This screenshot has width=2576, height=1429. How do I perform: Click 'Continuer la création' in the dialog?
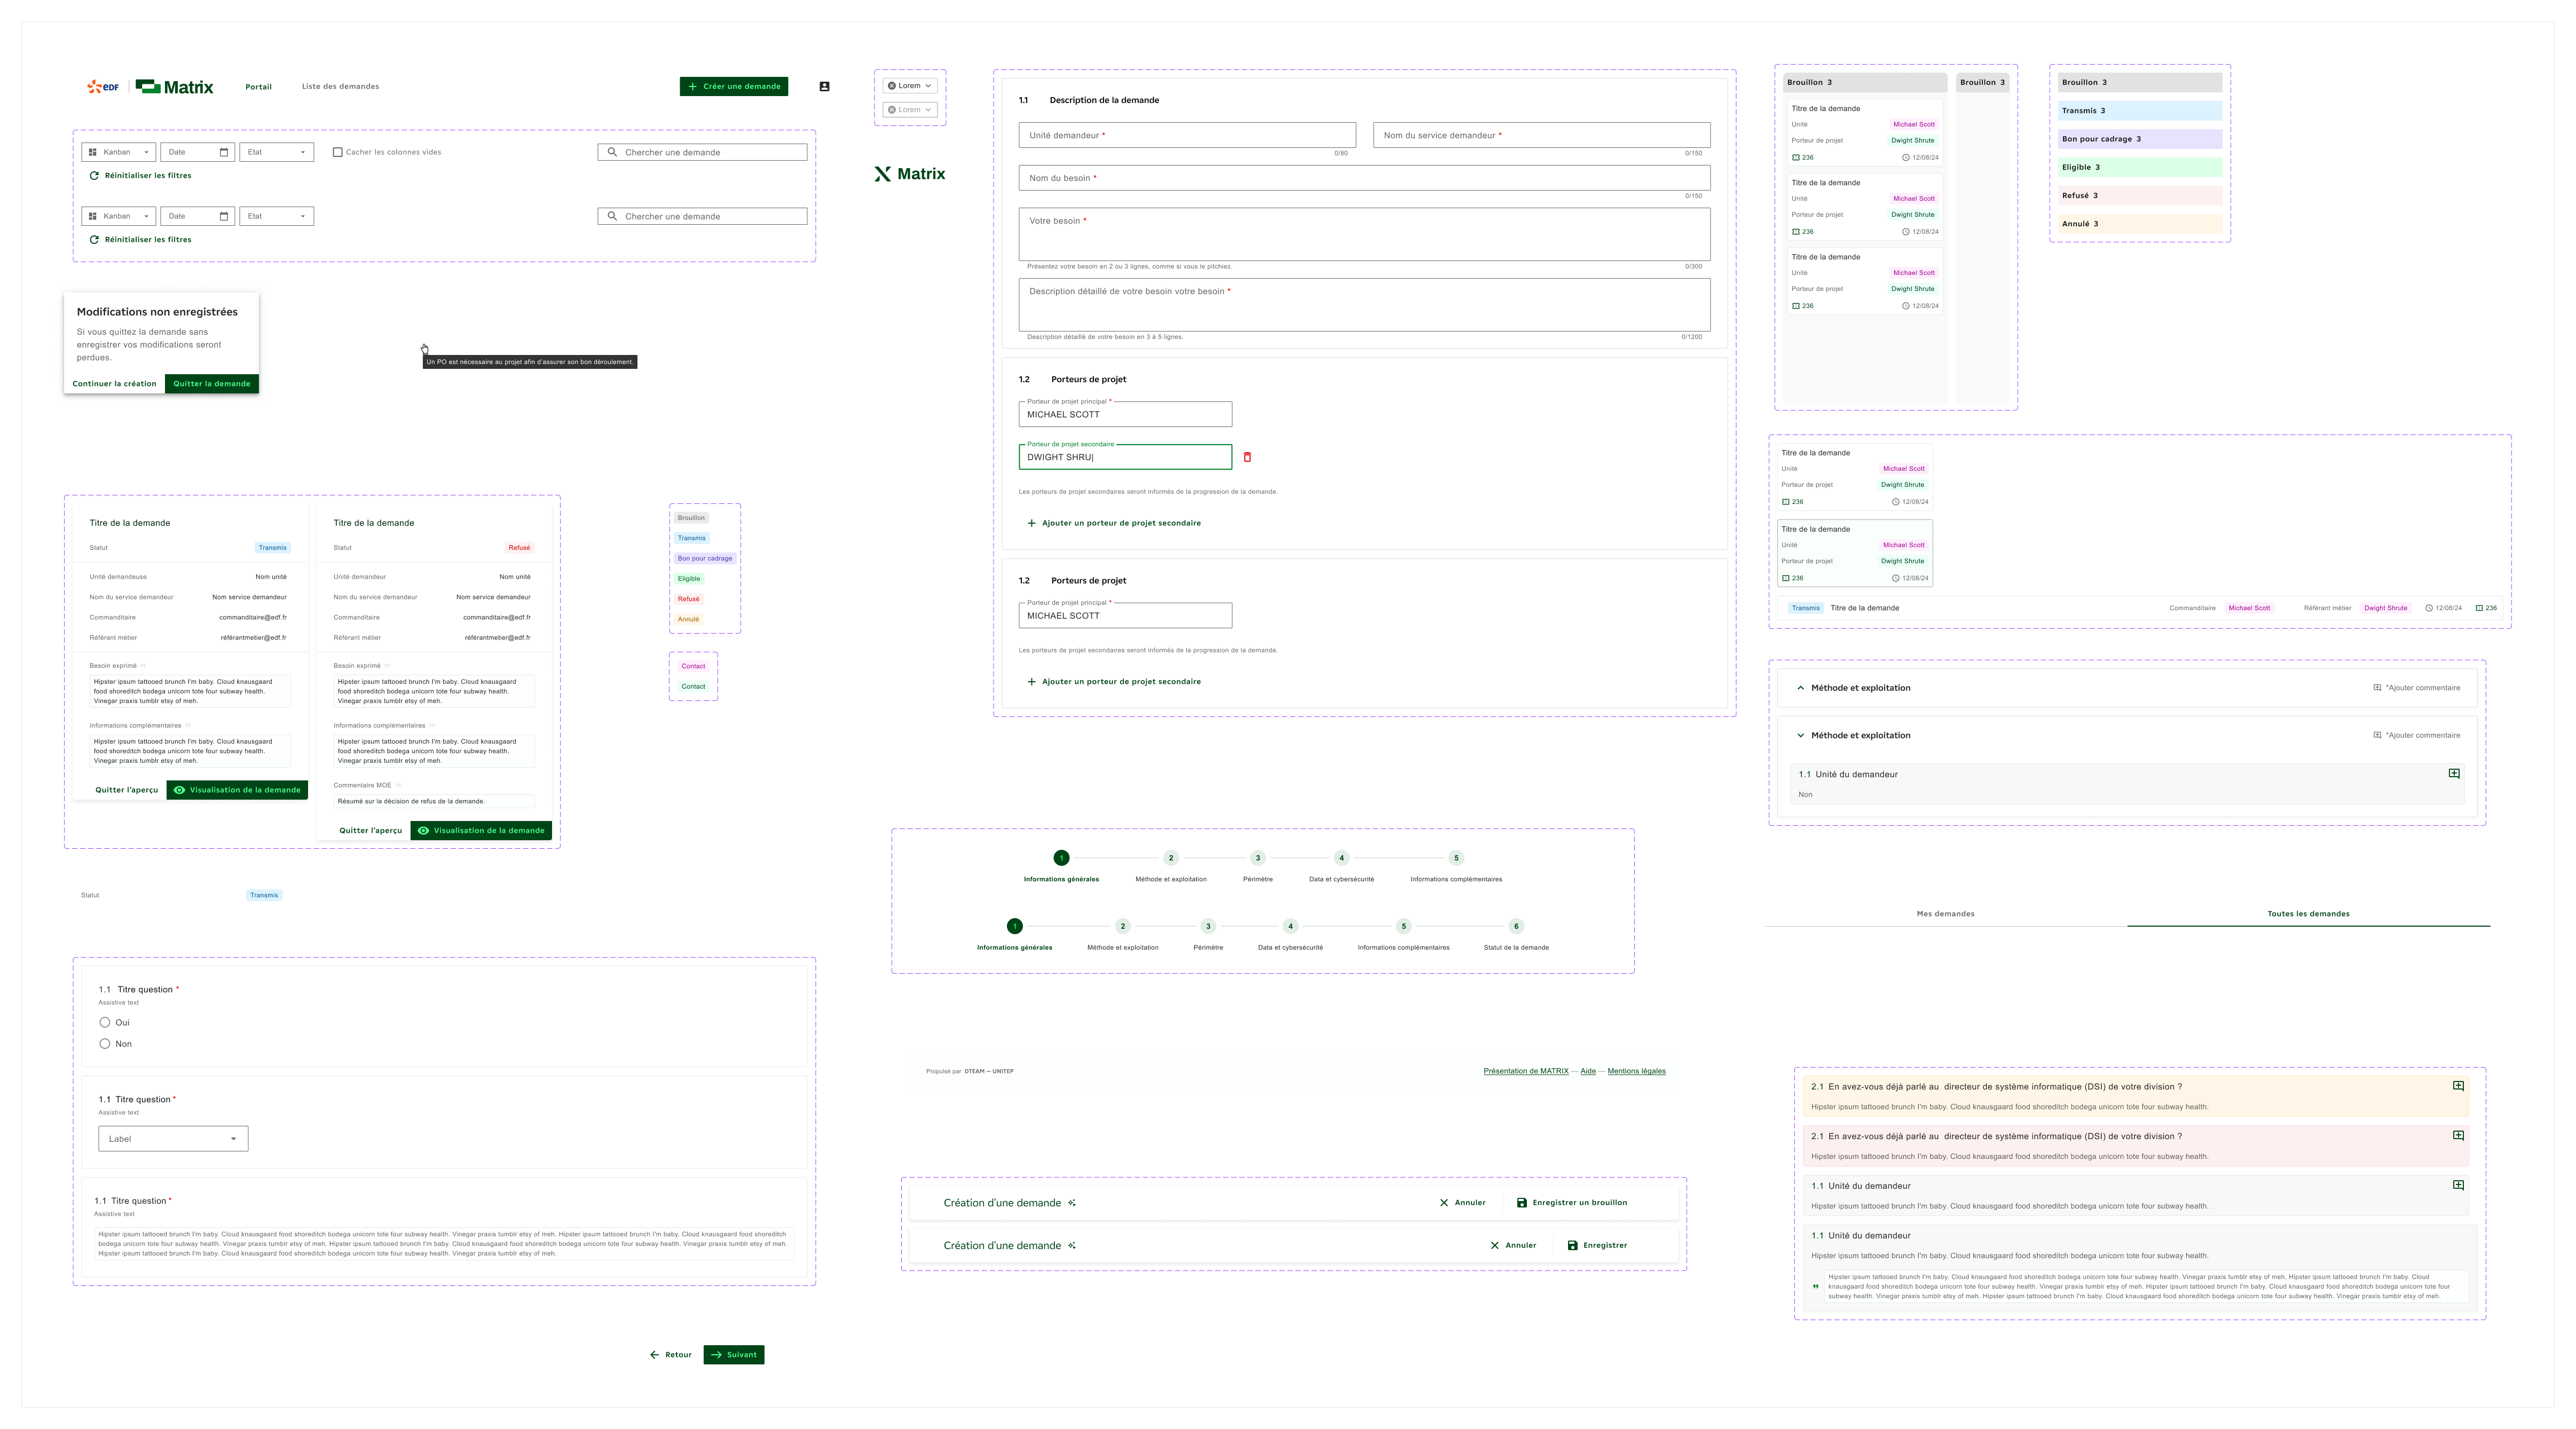pyautogui.click(x=114, y=384)
